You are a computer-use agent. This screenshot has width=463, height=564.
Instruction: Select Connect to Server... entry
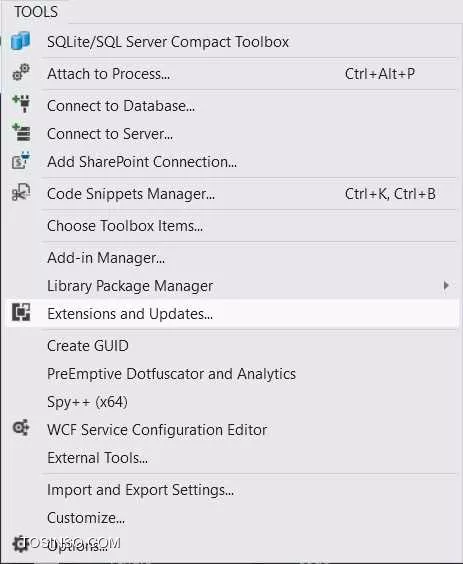pyautogui.click(x=110, y=134)
